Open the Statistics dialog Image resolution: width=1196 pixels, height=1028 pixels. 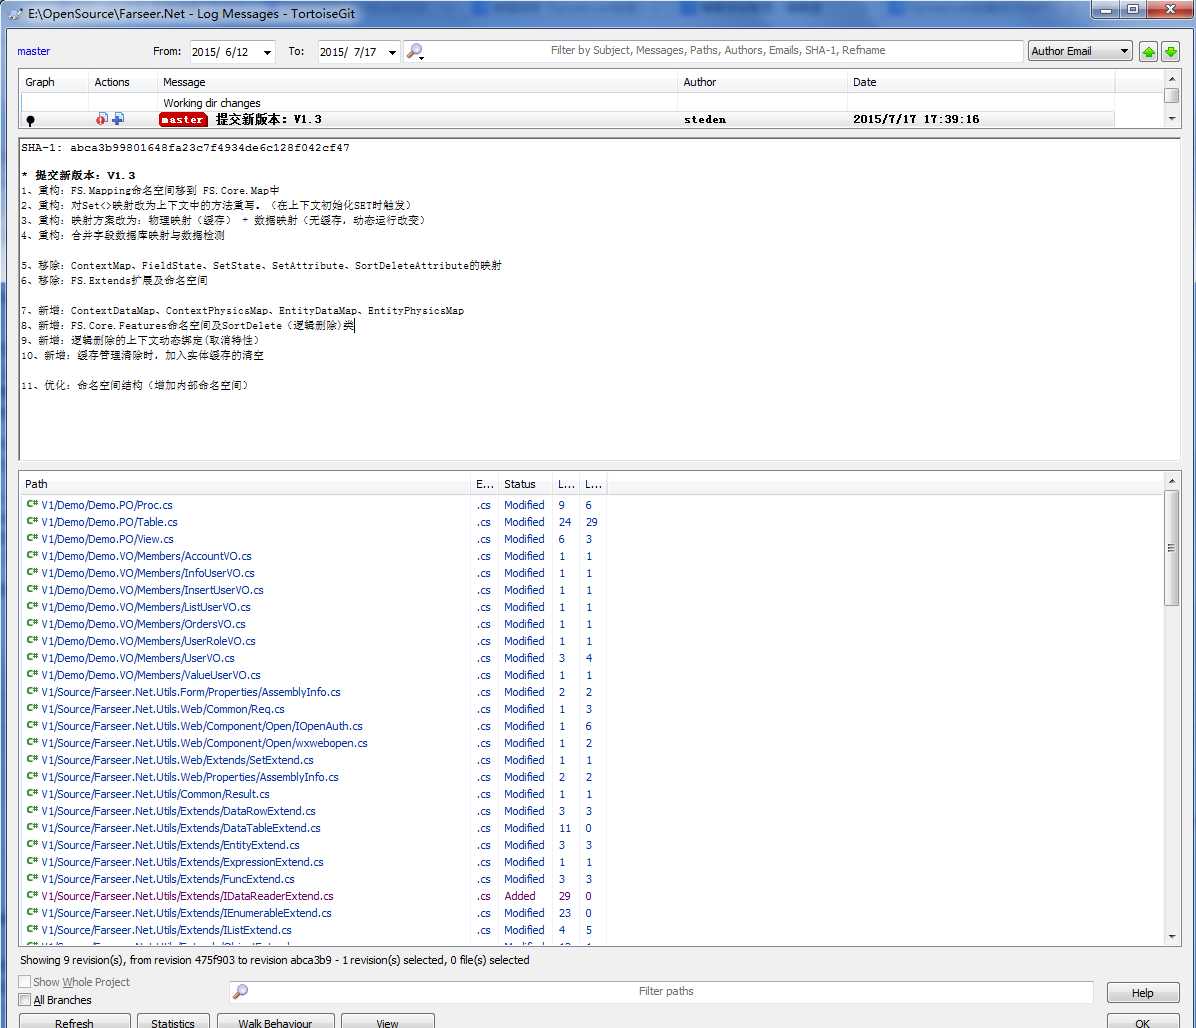(x=172, y=1021)
